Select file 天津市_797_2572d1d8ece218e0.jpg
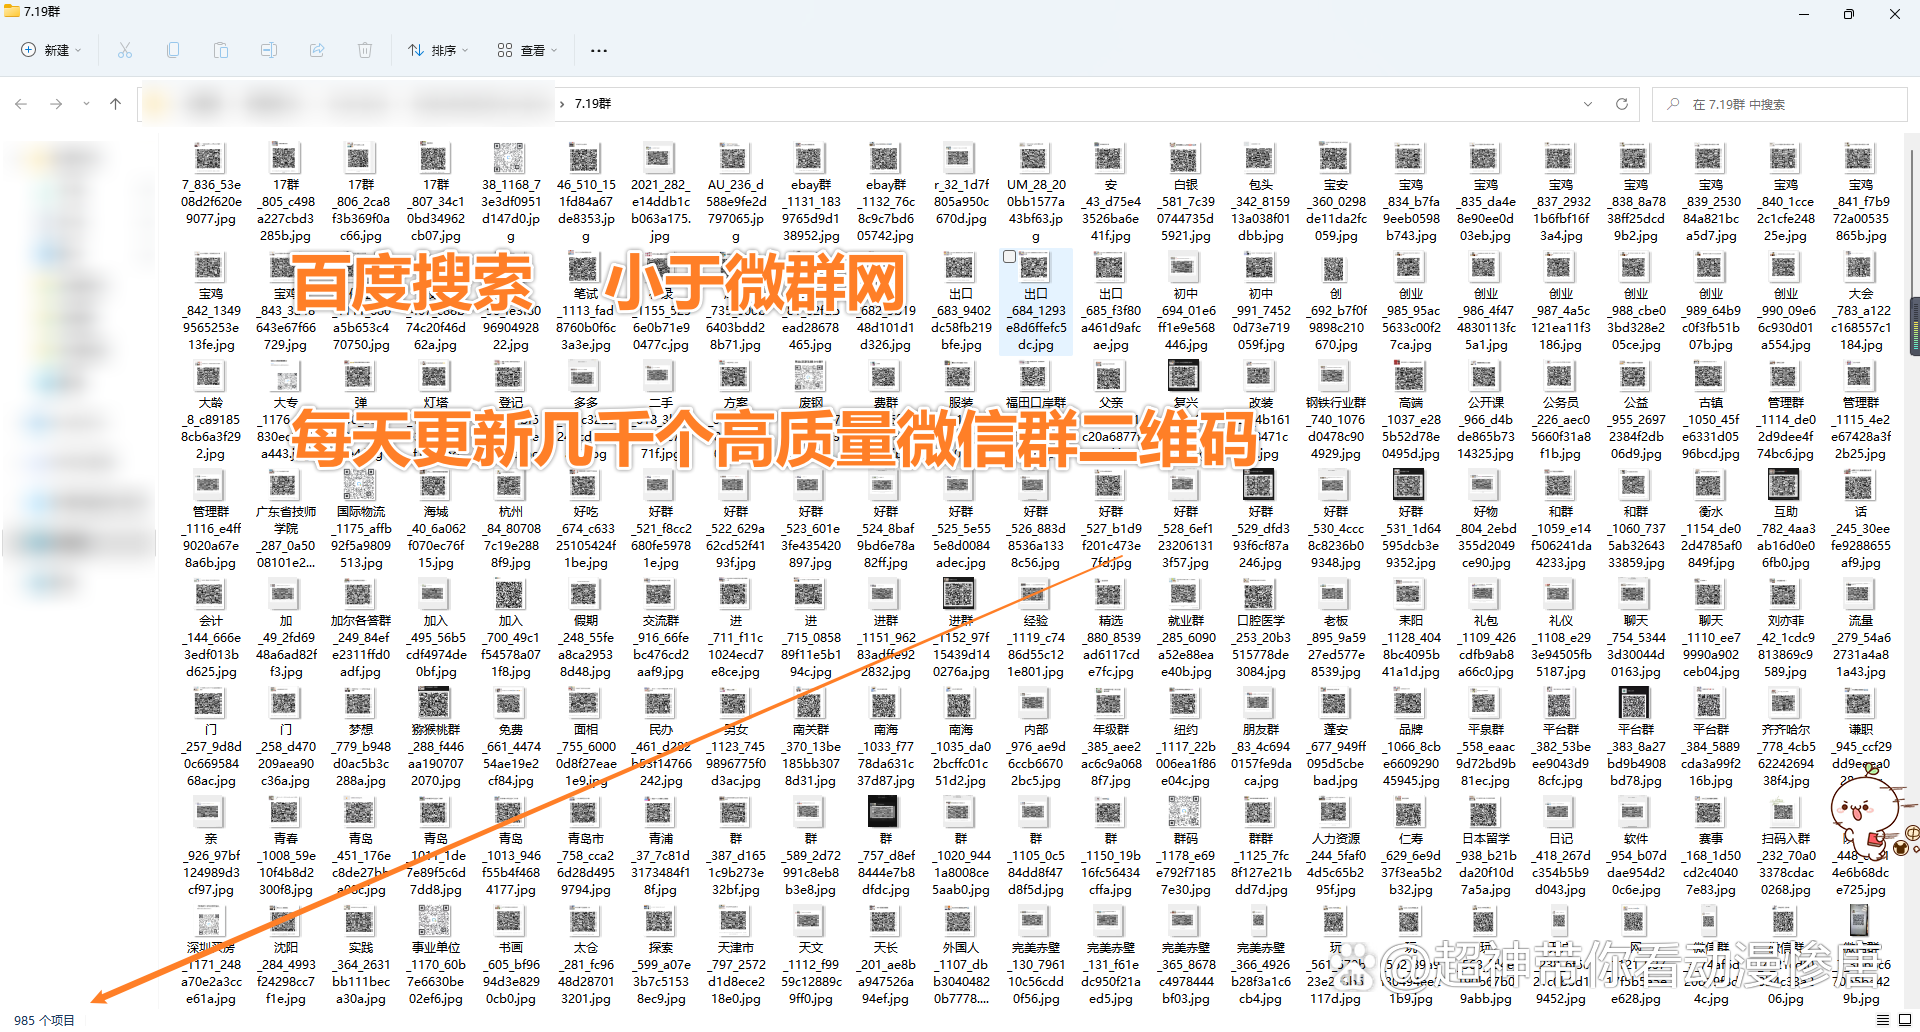This screenshot has height=1032, width=1920. pyautogui.click(x=736, y=956)
